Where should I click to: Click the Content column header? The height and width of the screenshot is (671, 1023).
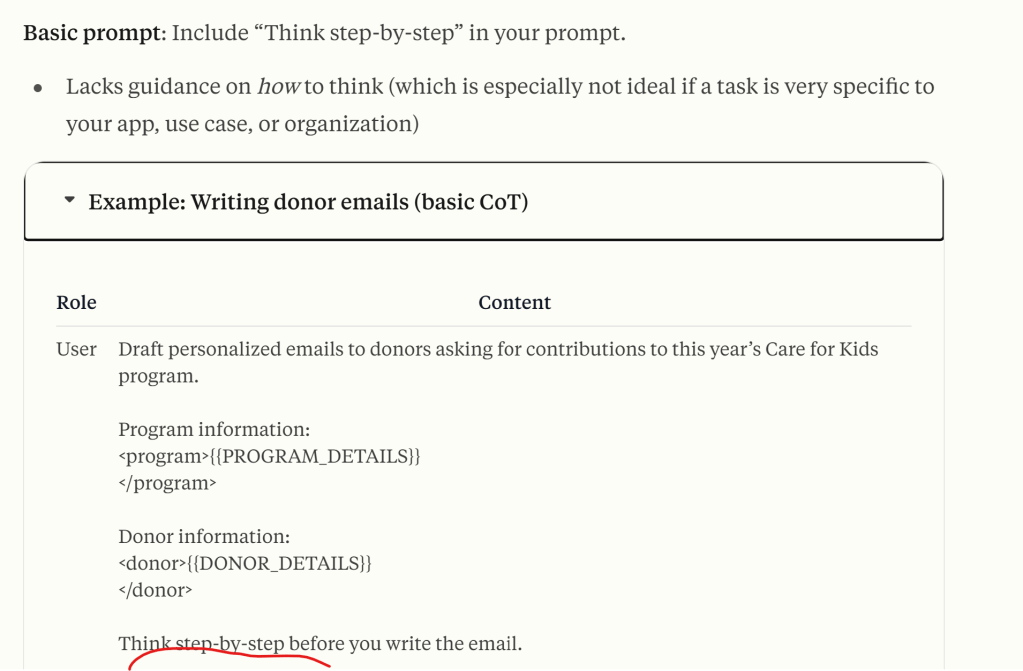[x=514, y=302]
